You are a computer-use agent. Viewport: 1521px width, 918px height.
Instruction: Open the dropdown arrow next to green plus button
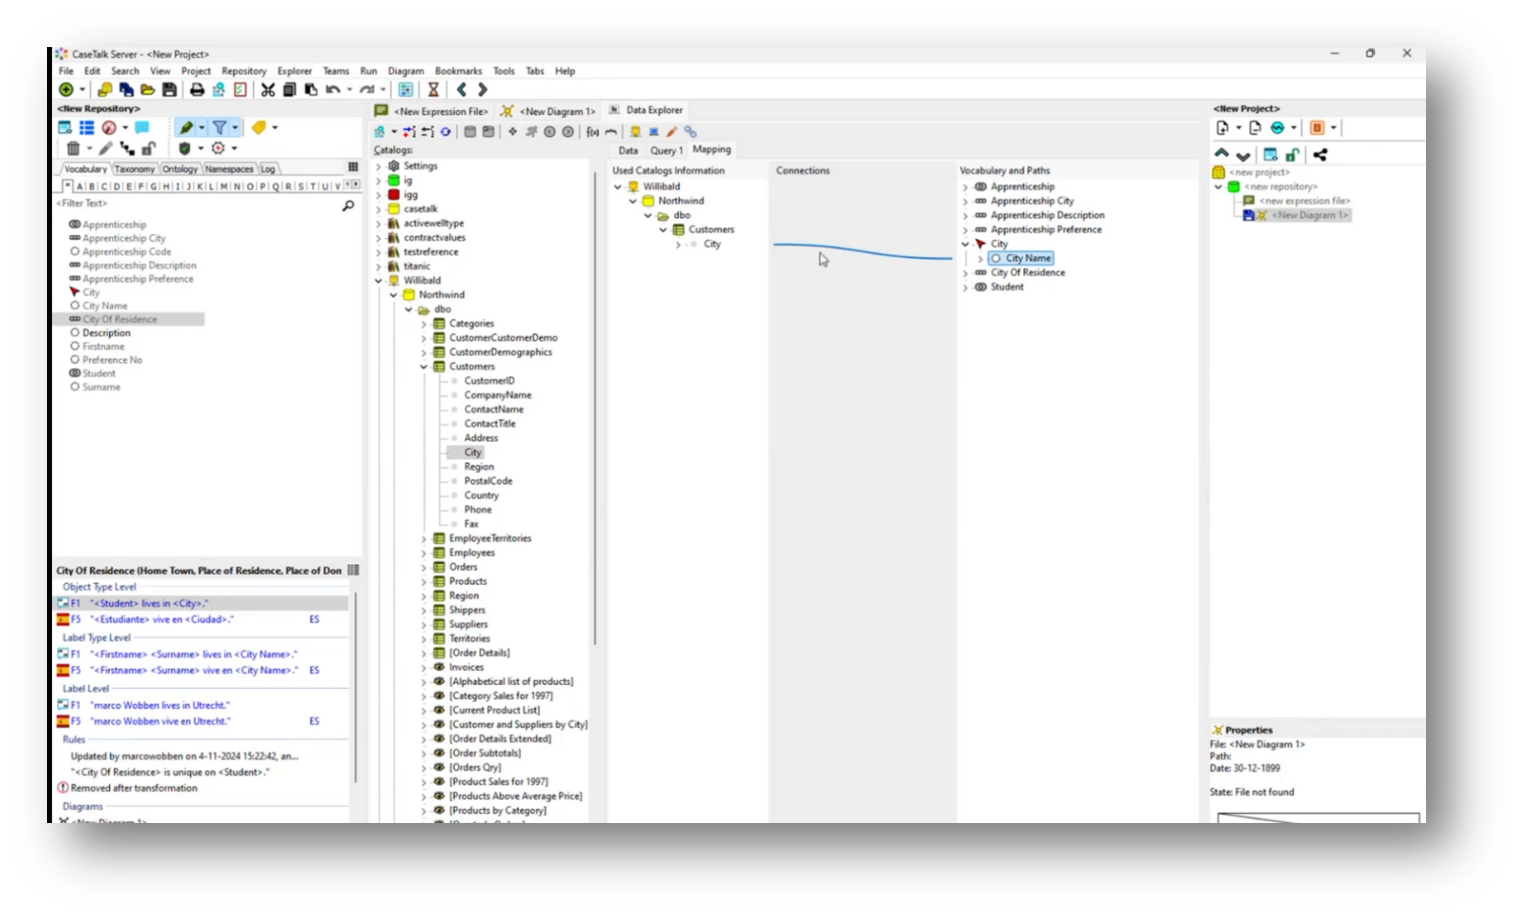(82, 90)
